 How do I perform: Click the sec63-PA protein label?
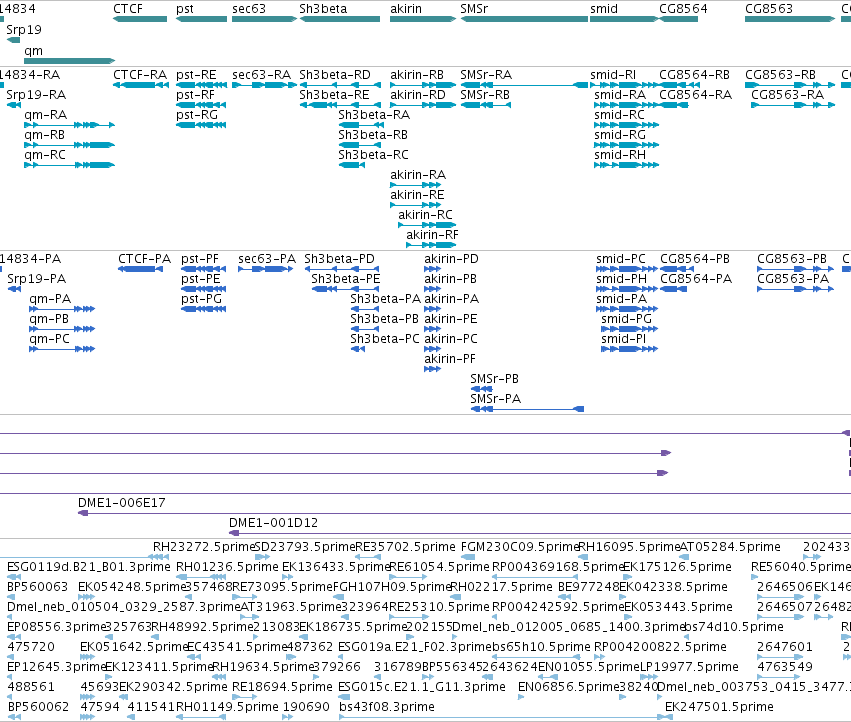pyautogui.click(x=267, y=259)
